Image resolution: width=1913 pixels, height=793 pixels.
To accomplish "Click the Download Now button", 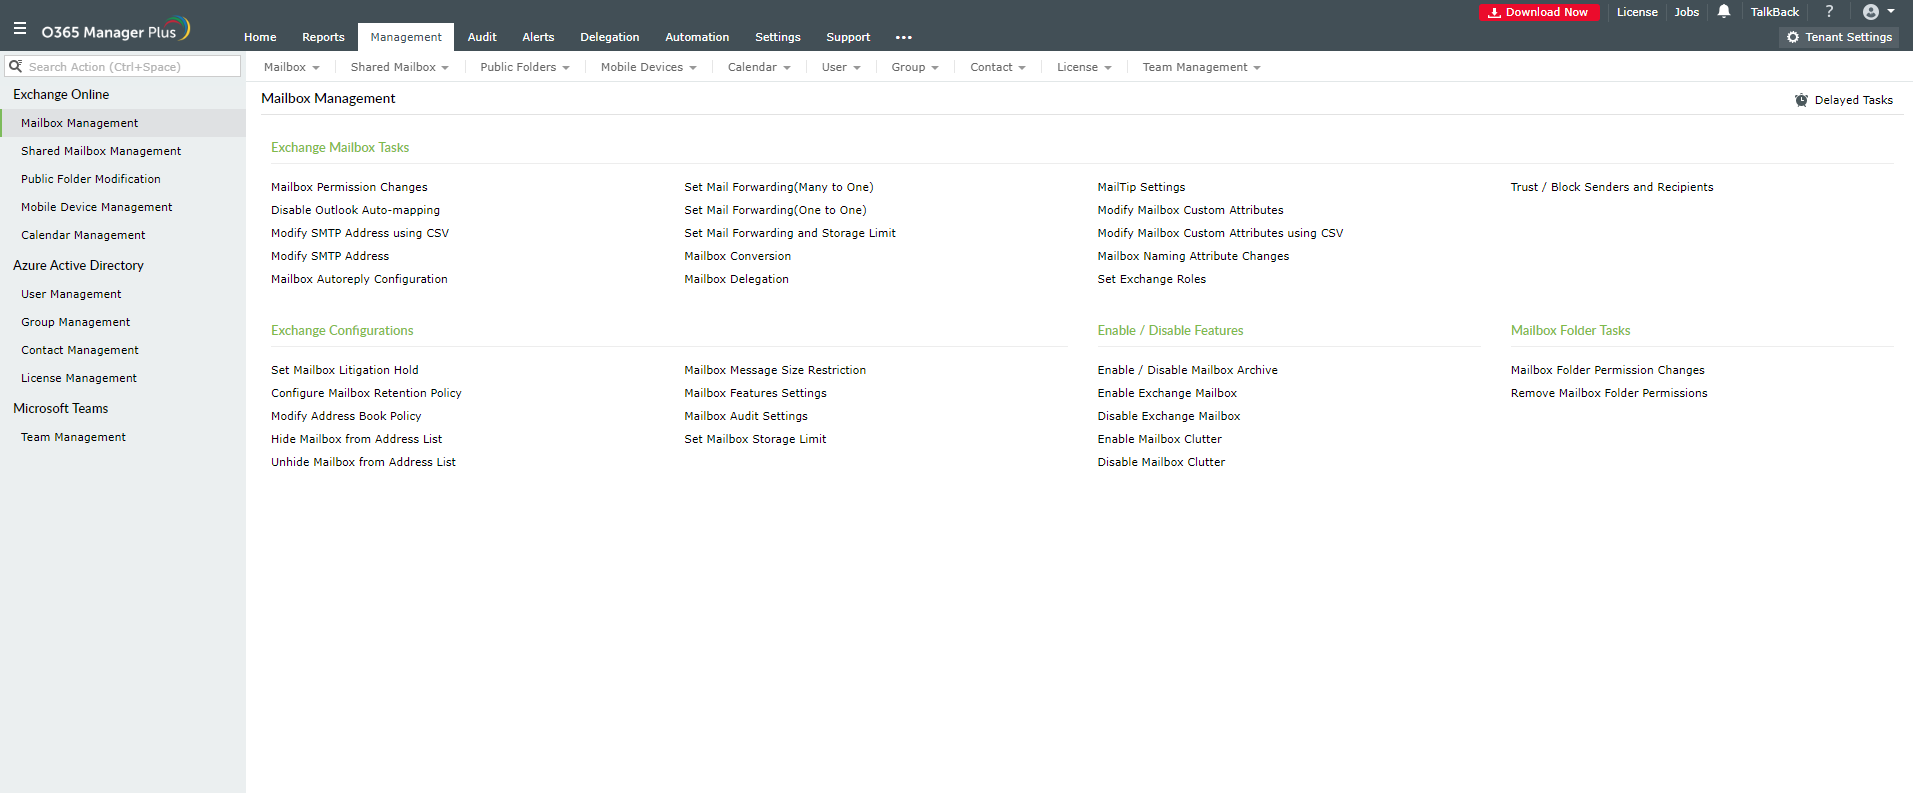I will coord(1538,12).
